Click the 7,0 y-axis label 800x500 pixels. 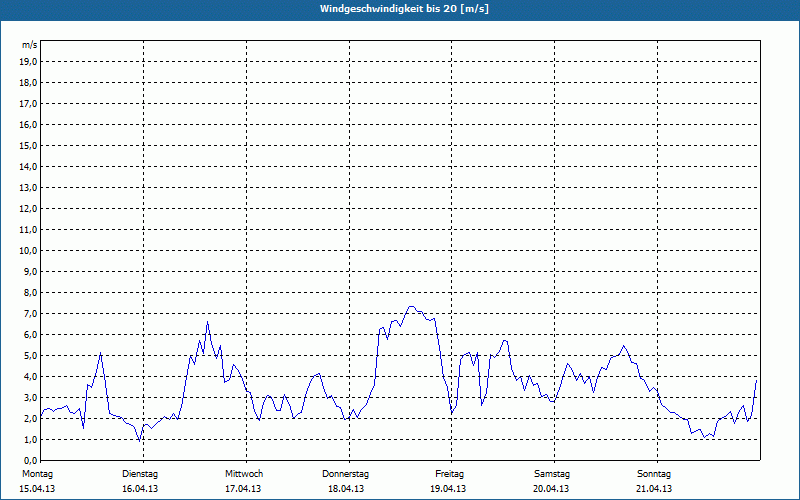coord(30,313)
